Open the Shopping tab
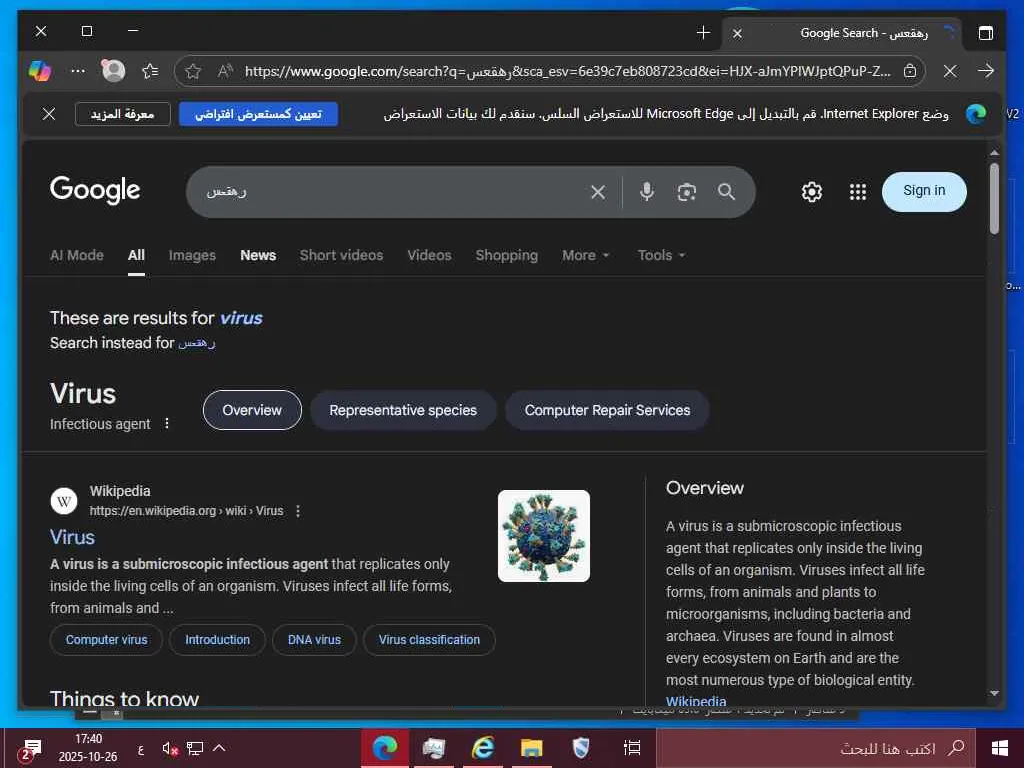The width and height of the screenshot is (1024, 768). (507, 255)
